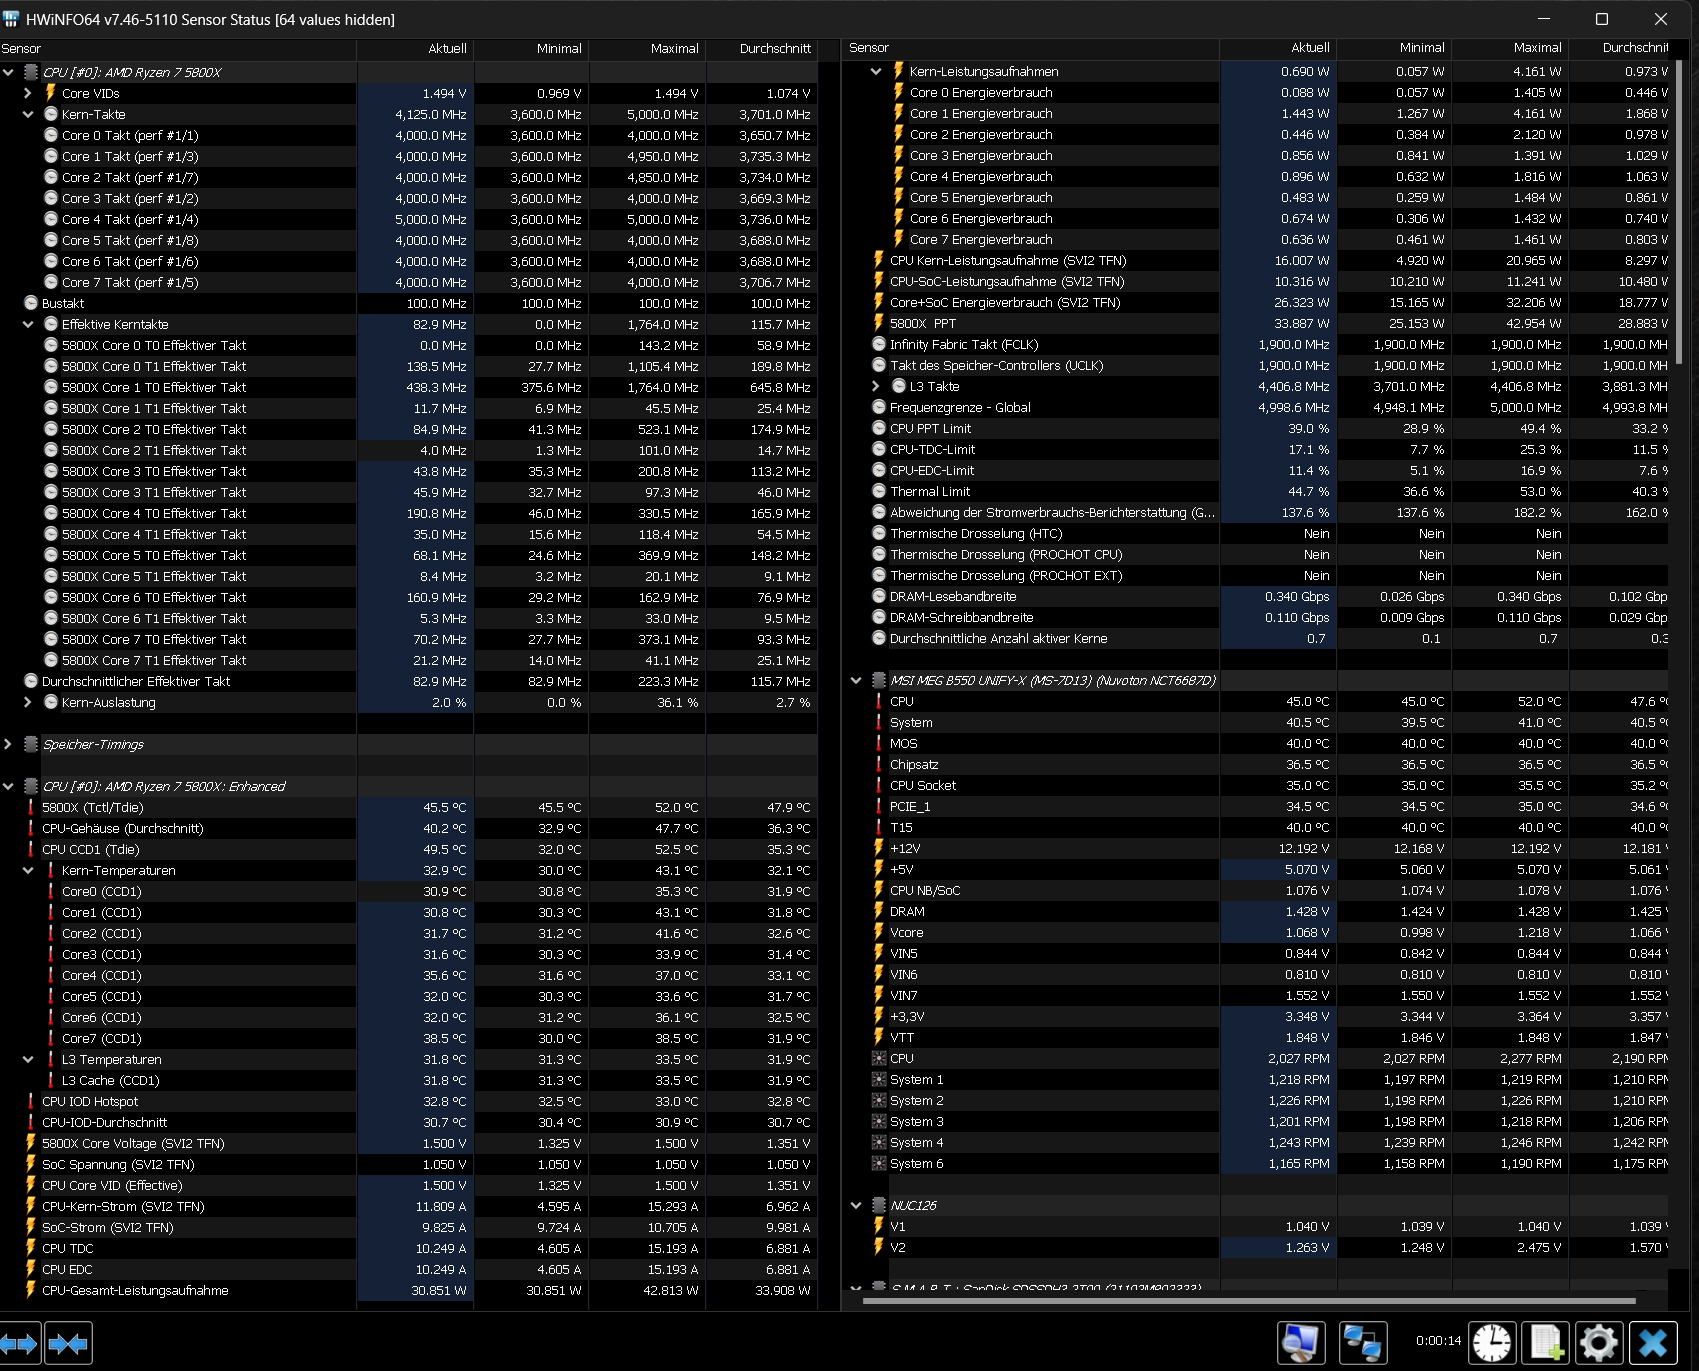
Task: Click left panel Durchschnitt column header
Action: click(x=762, y=48)
